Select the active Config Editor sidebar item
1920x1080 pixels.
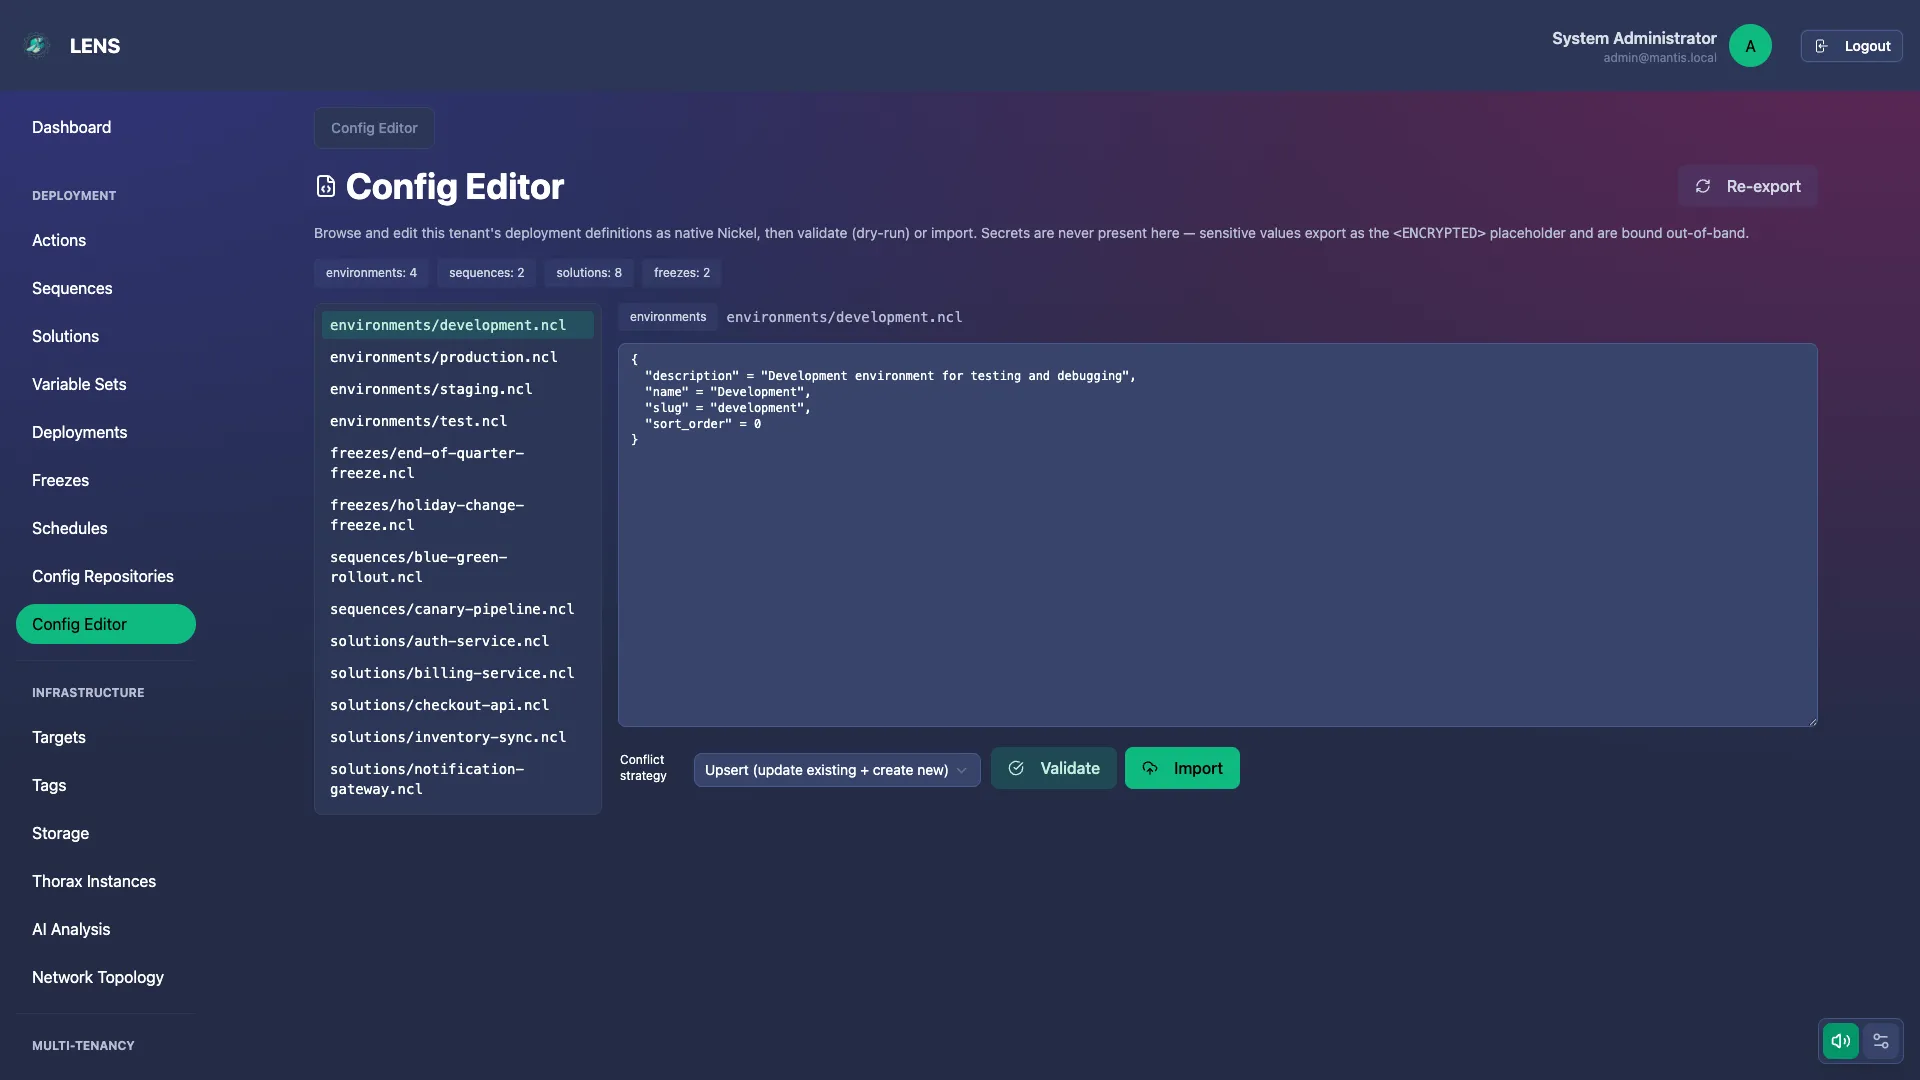(x=106, y=624)
